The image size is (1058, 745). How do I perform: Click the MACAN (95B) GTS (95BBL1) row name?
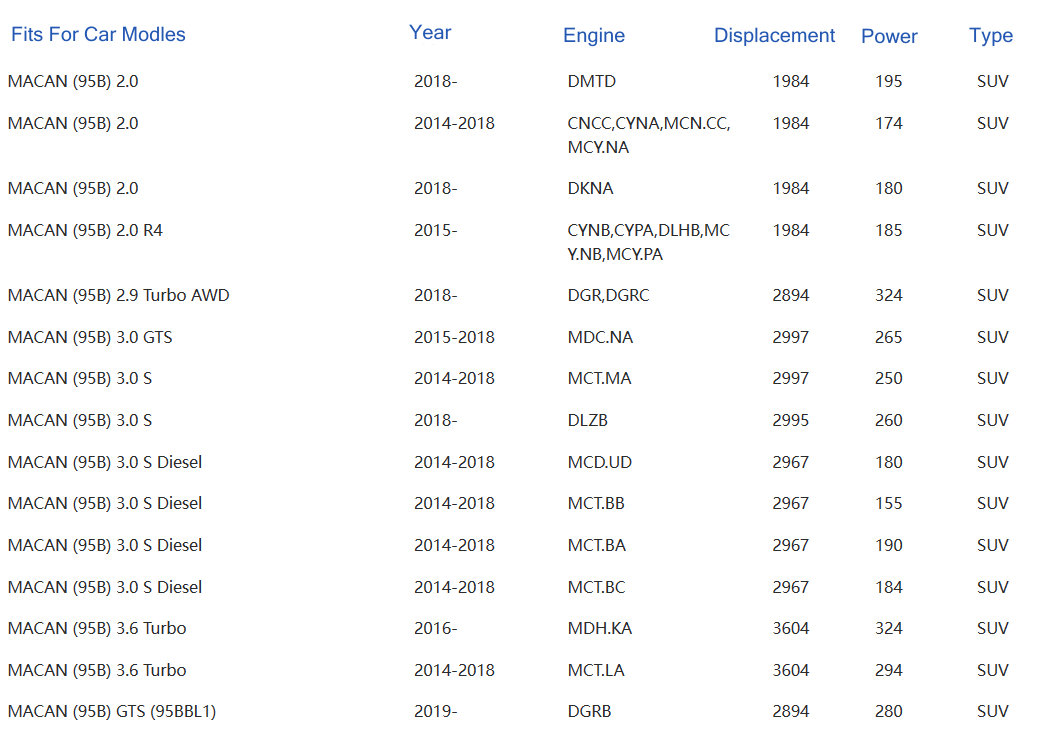click(112, 711)
